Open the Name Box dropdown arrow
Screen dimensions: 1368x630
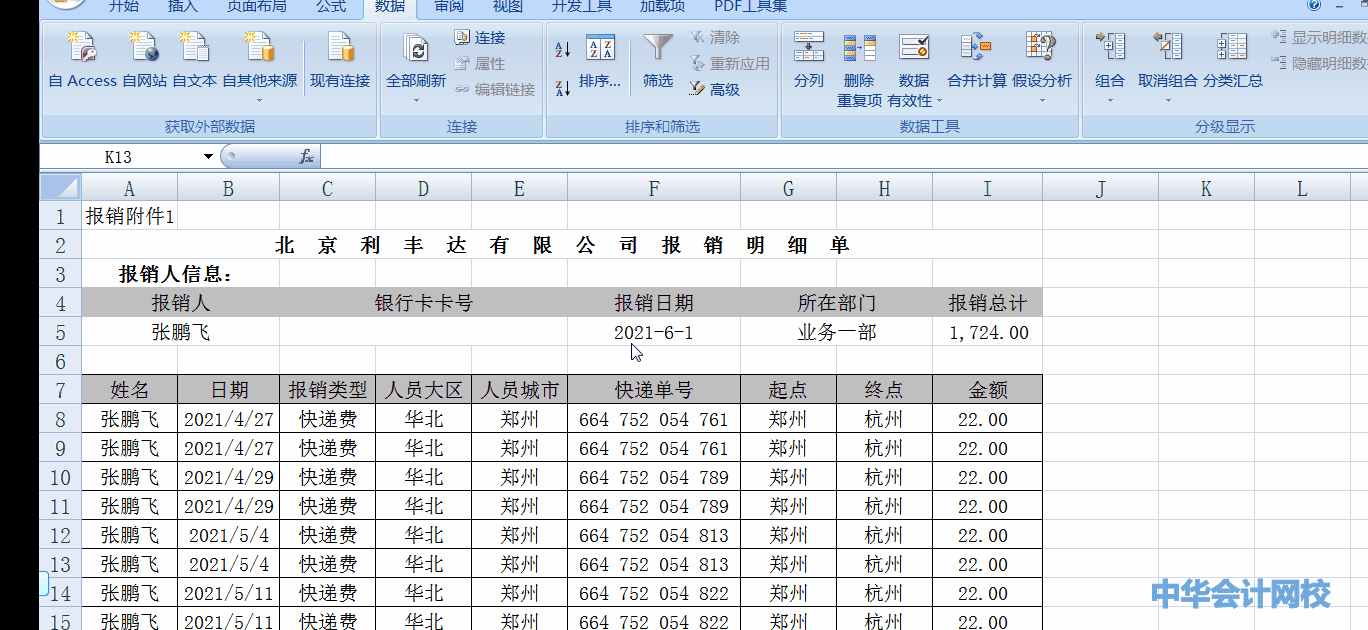tap(208, 157)
